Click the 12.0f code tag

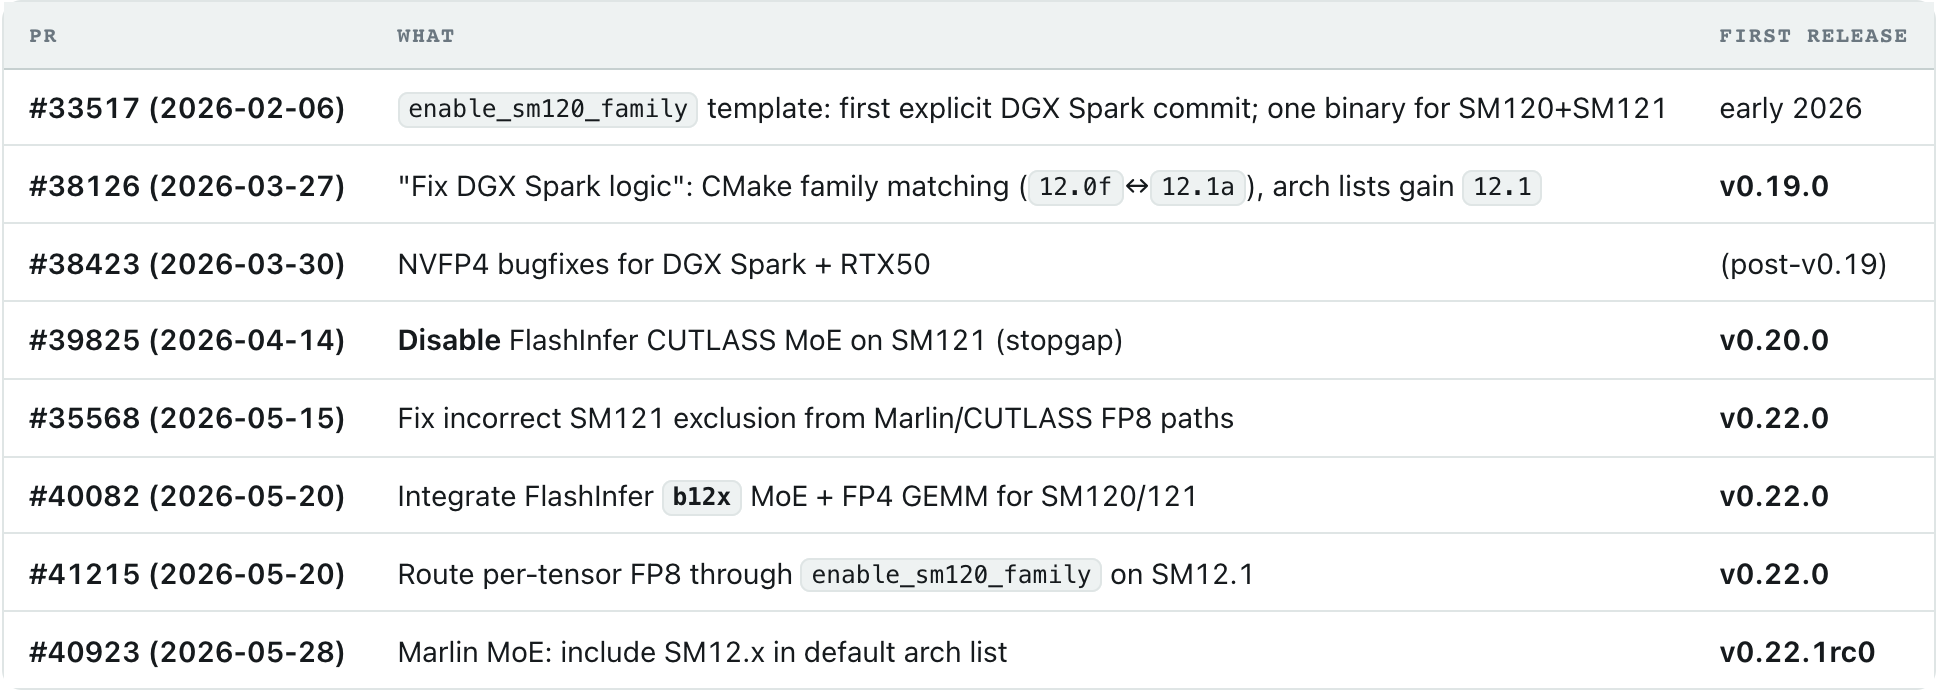pos(1075,186)
